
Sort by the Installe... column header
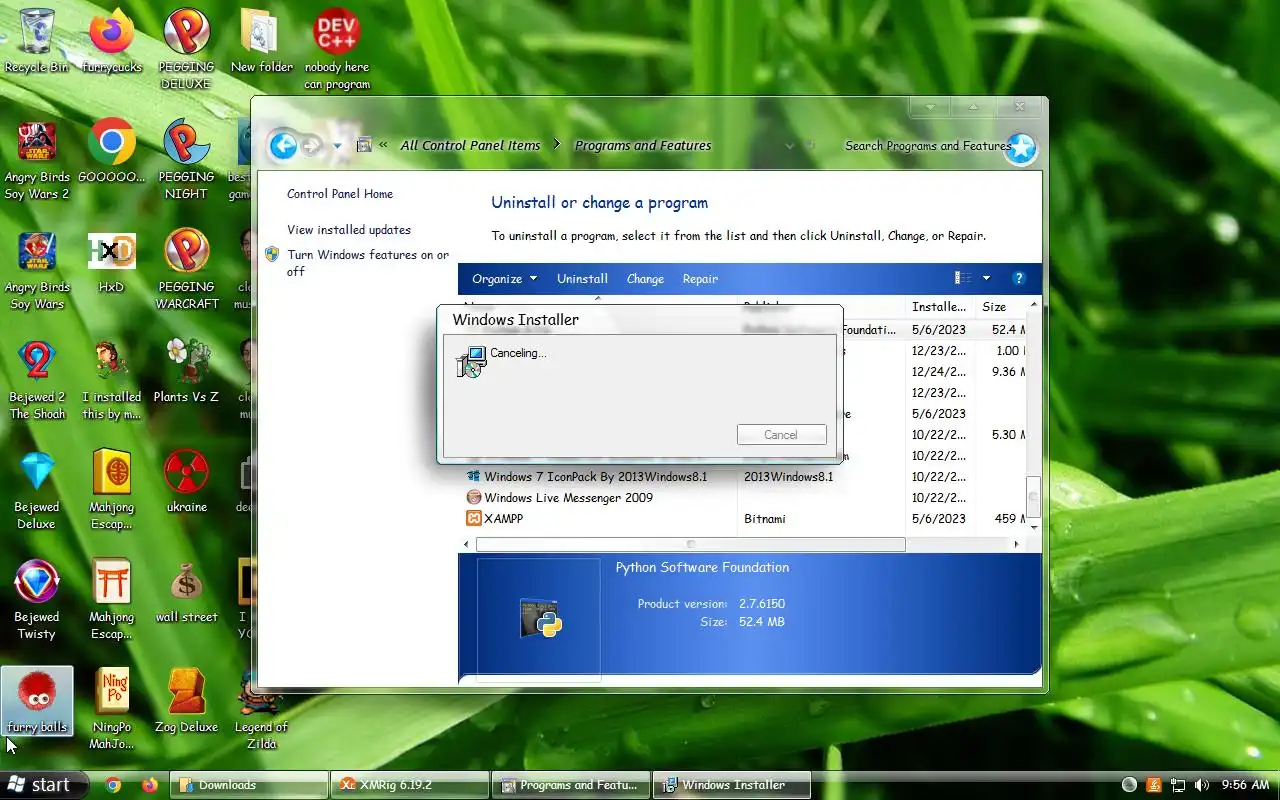tap(940, 307)
